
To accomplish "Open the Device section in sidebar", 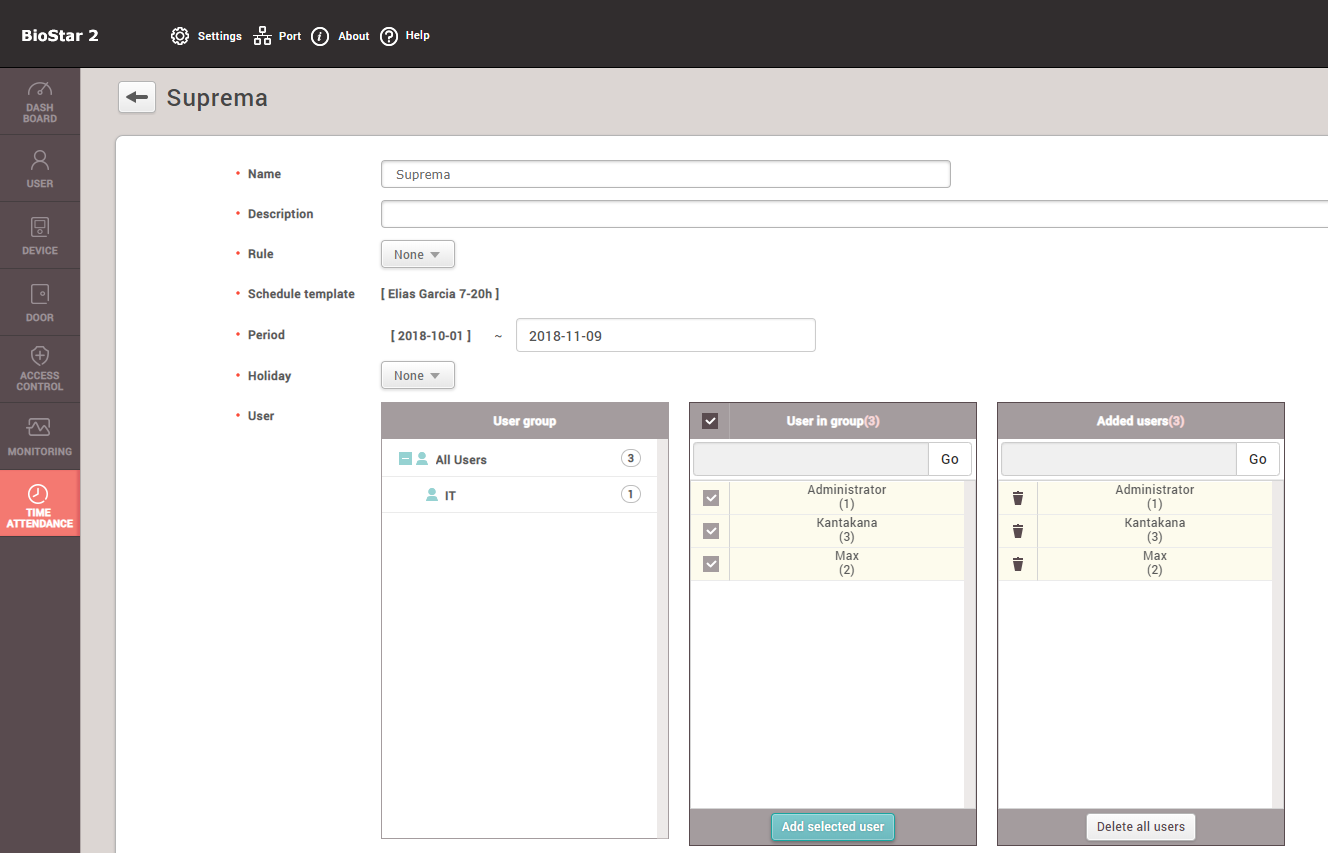I will [x=40, y=235].
